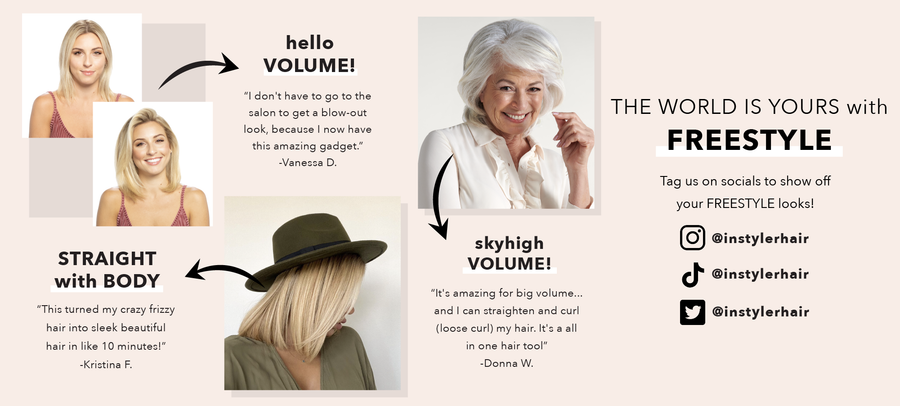The width and height of the screenshot is (900, 406).
Task: Click the Twitter bird icon
Action: (692, 312)
